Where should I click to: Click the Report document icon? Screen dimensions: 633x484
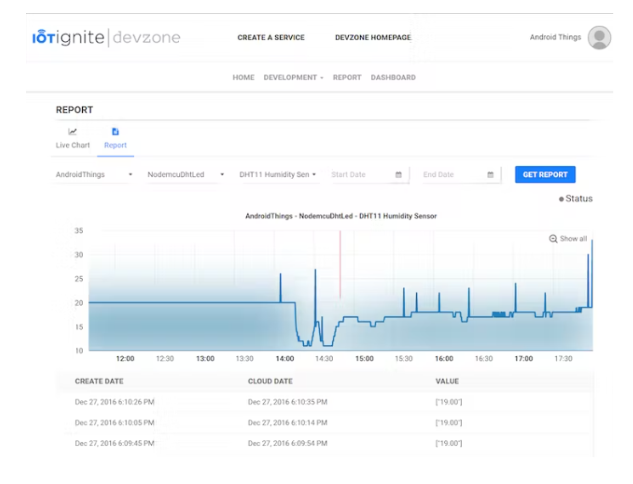coord(115,132)
